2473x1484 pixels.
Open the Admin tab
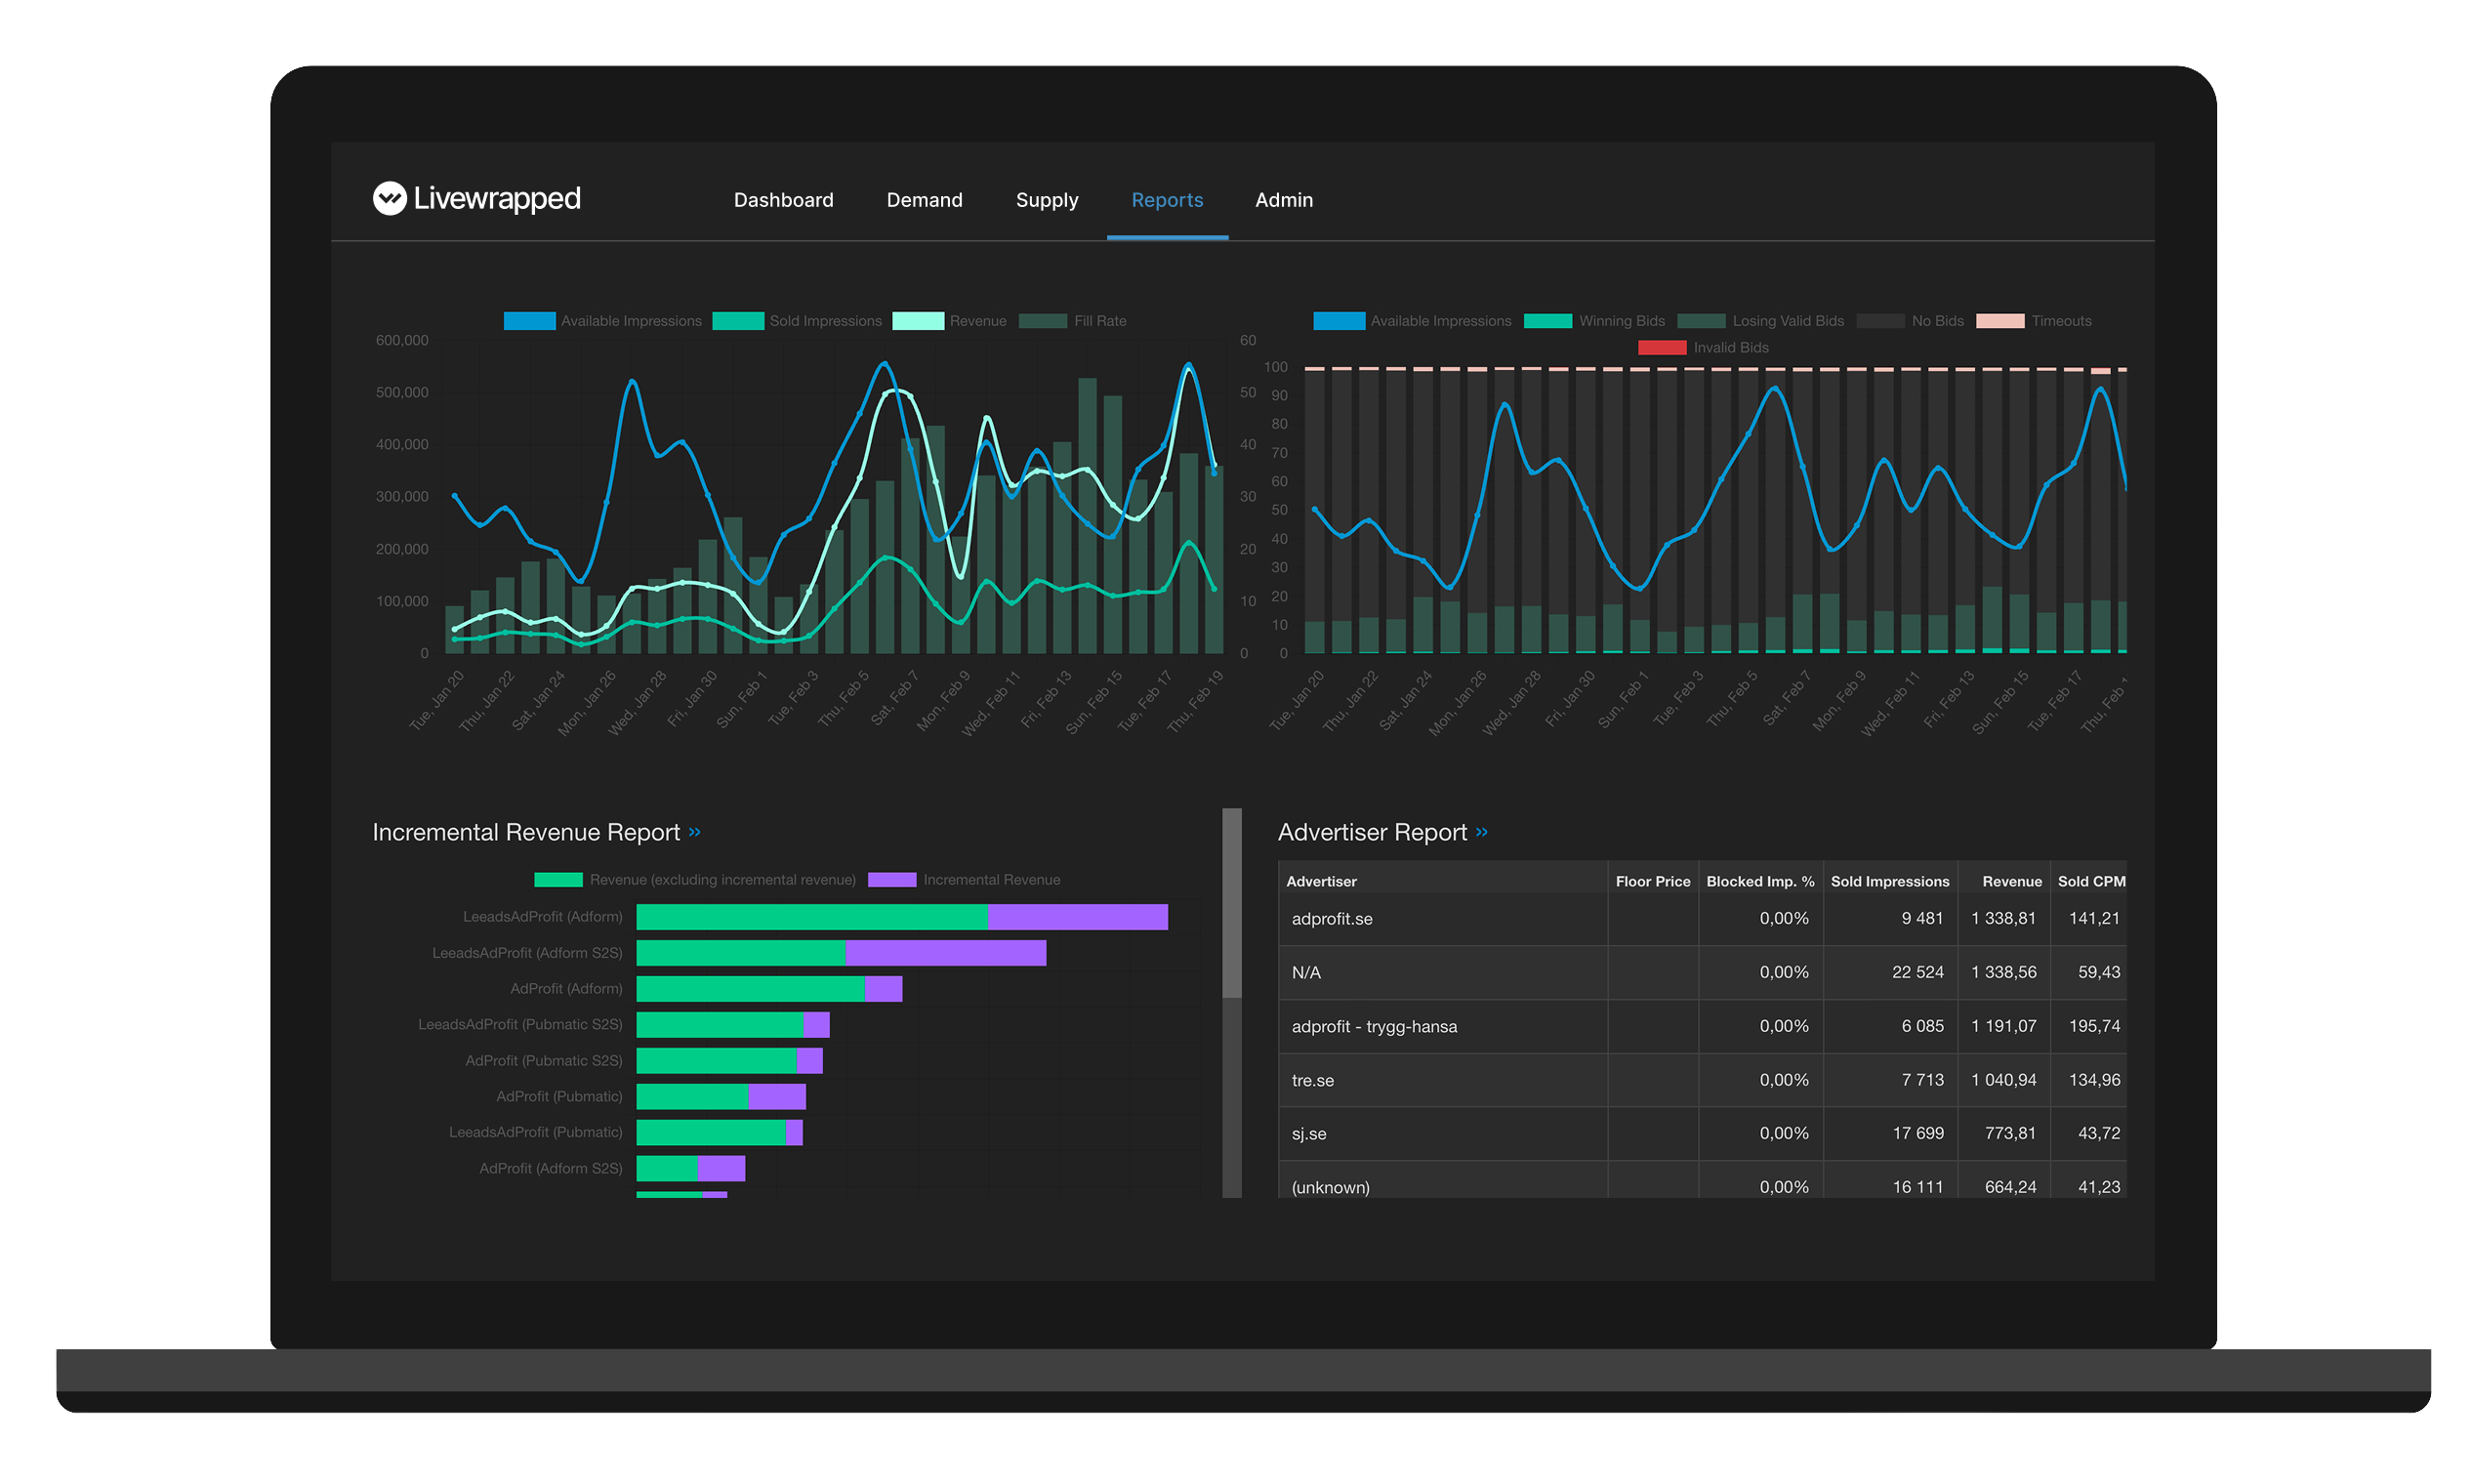pos(1283,199)
